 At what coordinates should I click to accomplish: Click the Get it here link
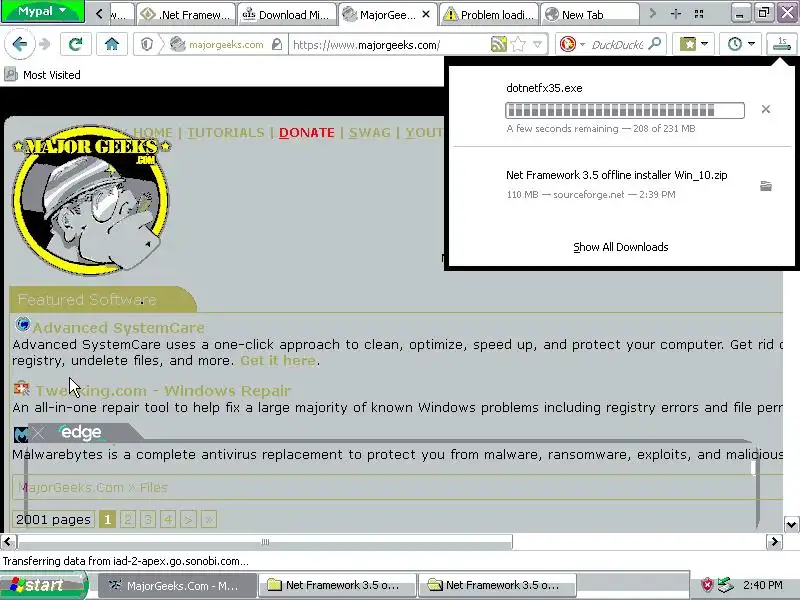(x=278, y=361)
